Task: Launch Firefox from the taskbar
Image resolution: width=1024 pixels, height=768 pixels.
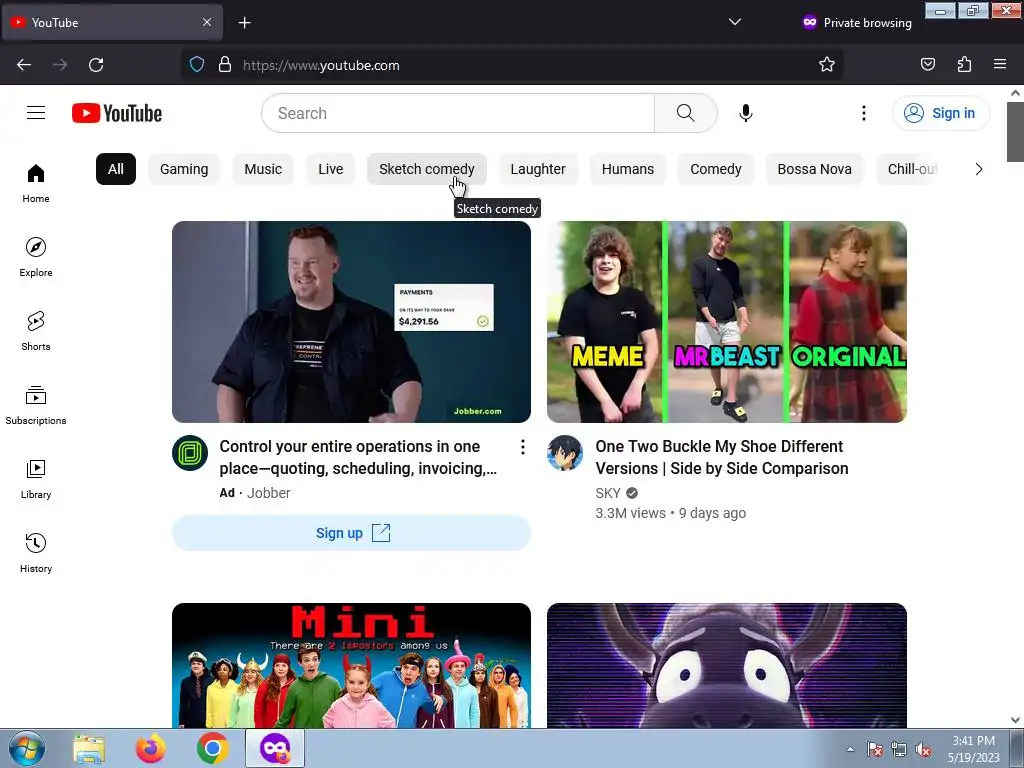Action: [151, 748]
